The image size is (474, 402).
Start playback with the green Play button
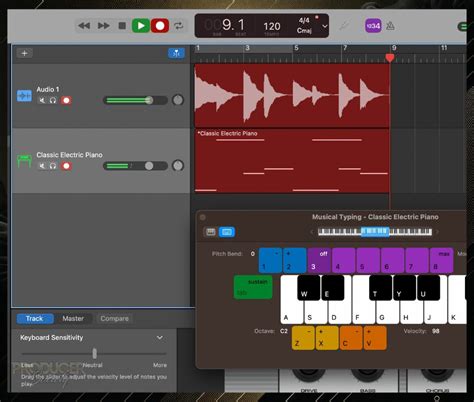[141, 26]
